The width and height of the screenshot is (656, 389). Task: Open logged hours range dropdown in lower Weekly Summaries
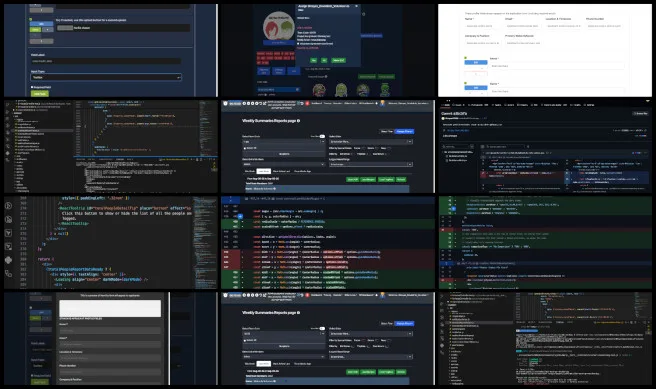point(371,357)
